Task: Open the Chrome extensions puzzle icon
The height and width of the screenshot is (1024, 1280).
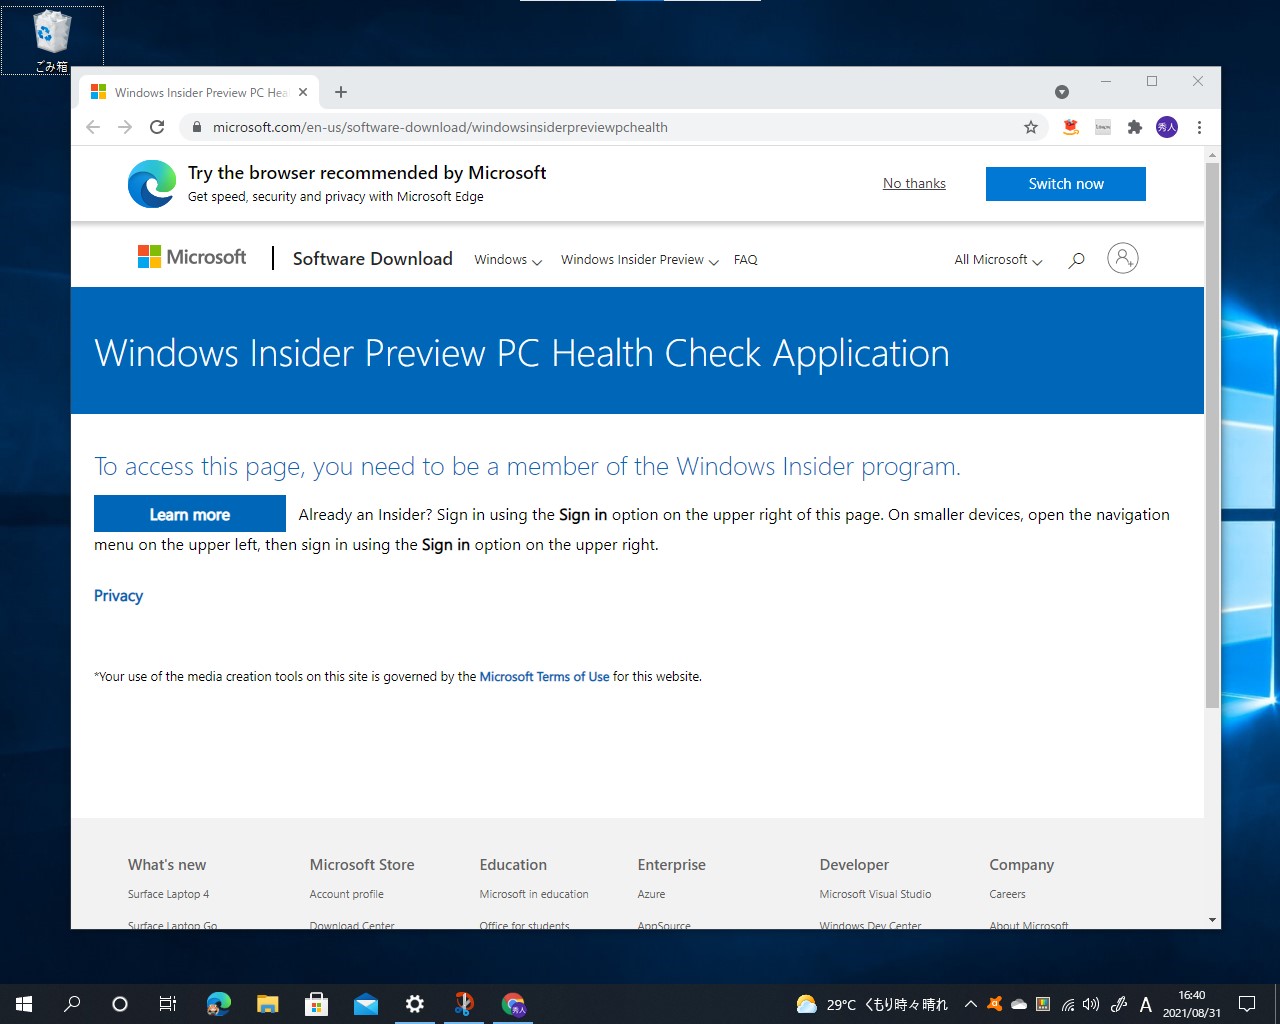Action: pos(1134,127)
